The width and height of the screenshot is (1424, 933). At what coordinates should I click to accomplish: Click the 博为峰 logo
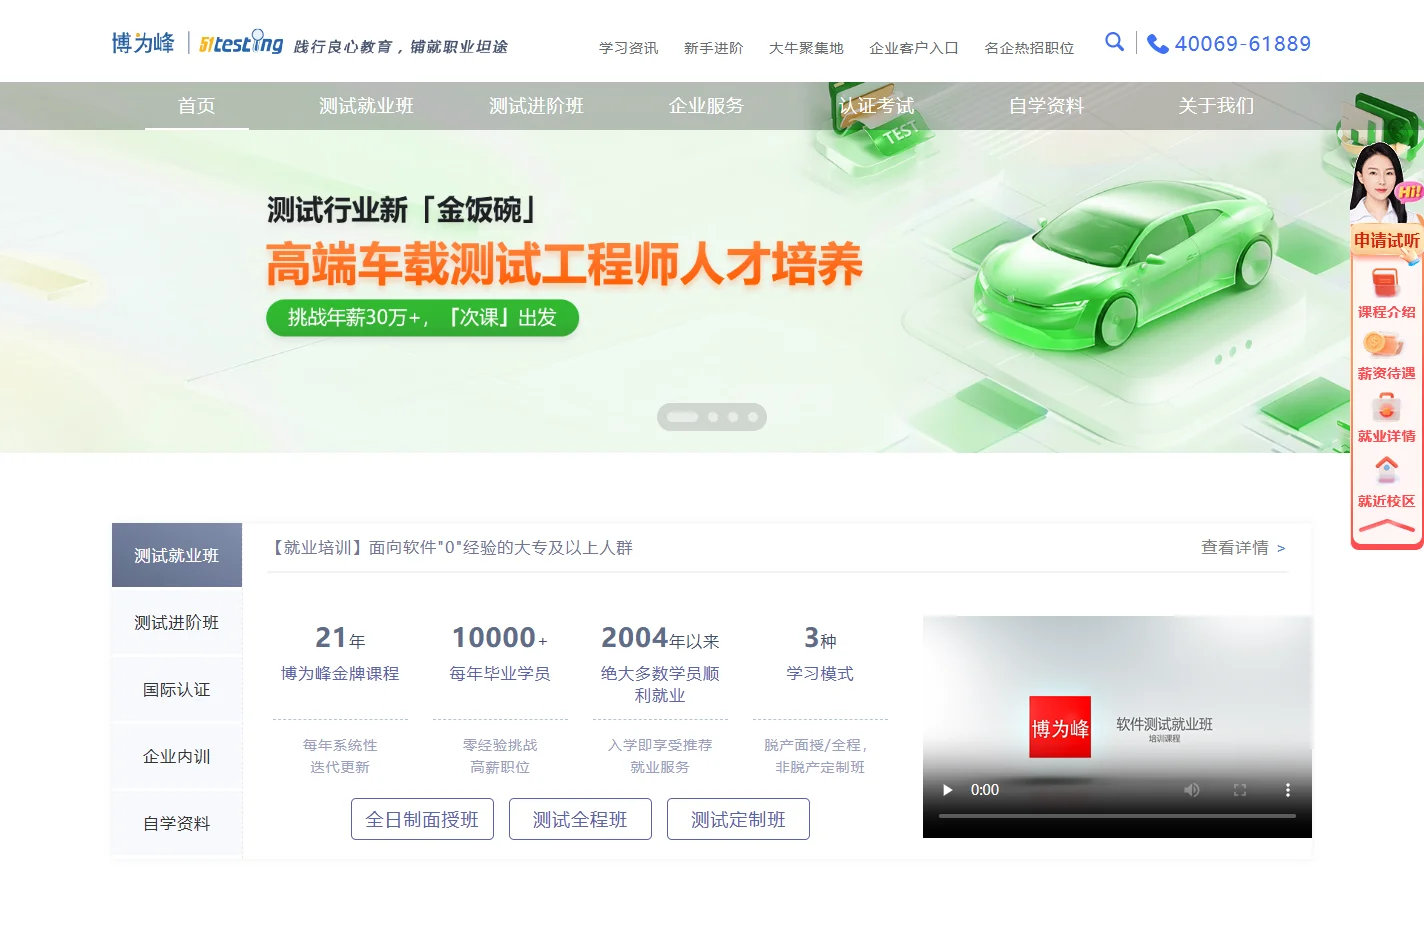pyautogui.click(x=143, y=43)
